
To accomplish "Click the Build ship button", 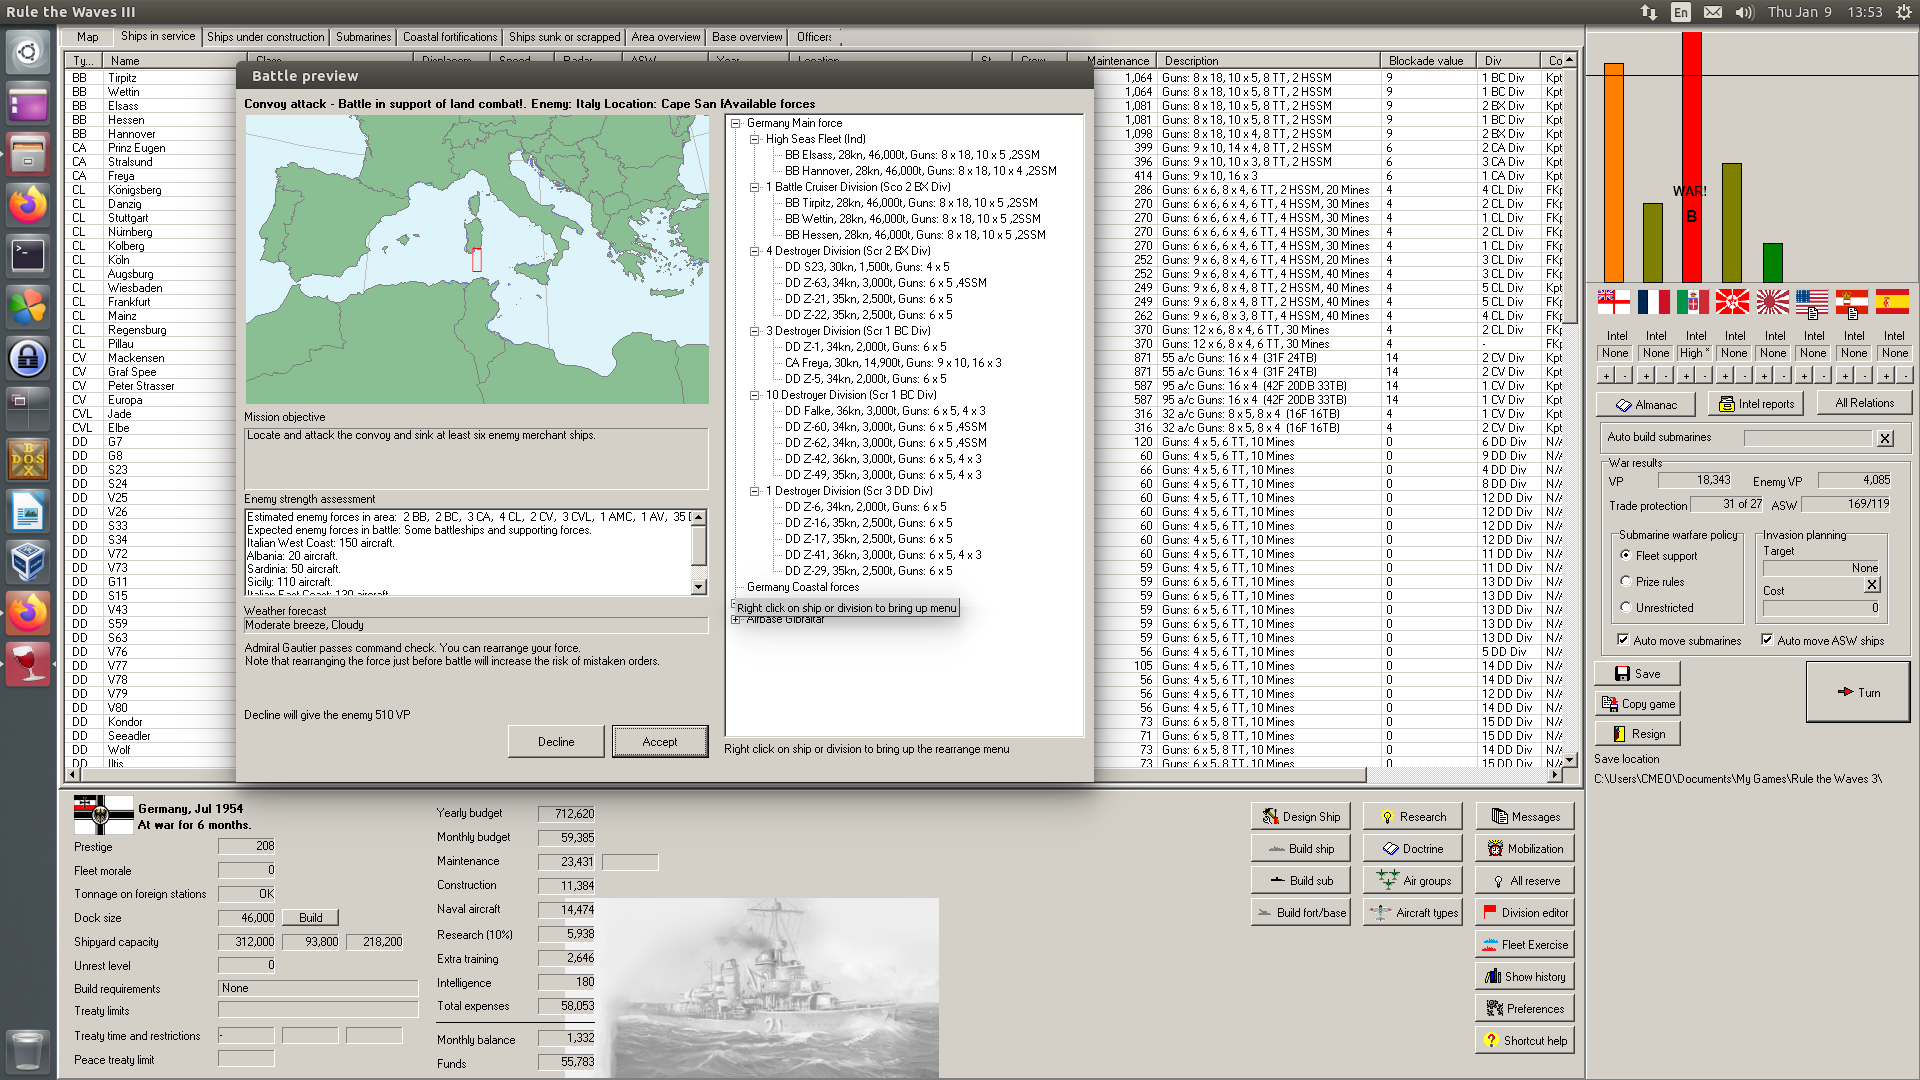I will (1300, 848).
